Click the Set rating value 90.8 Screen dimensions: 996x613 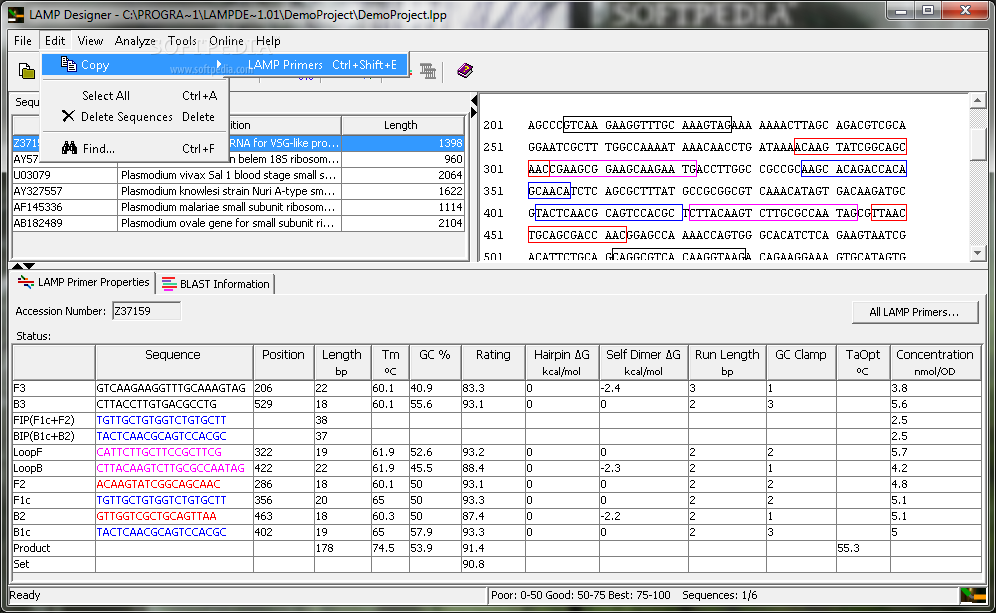tap(473, 563)
